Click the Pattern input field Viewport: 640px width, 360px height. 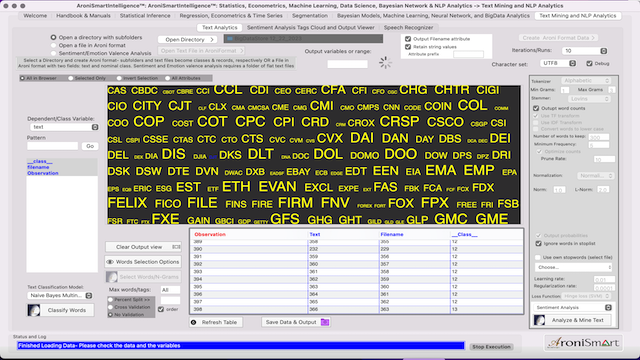[x=52, y=146]
